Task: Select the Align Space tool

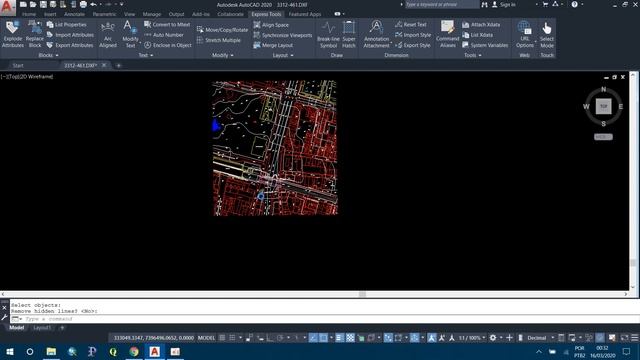Action: click(x=271, y=25)
